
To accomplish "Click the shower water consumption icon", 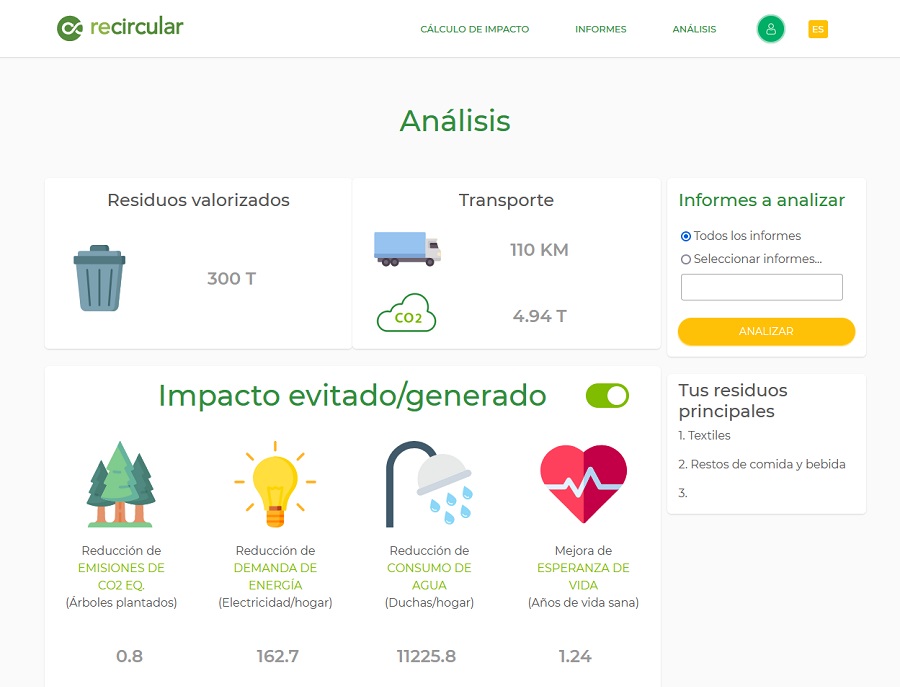I will [429, 484].
